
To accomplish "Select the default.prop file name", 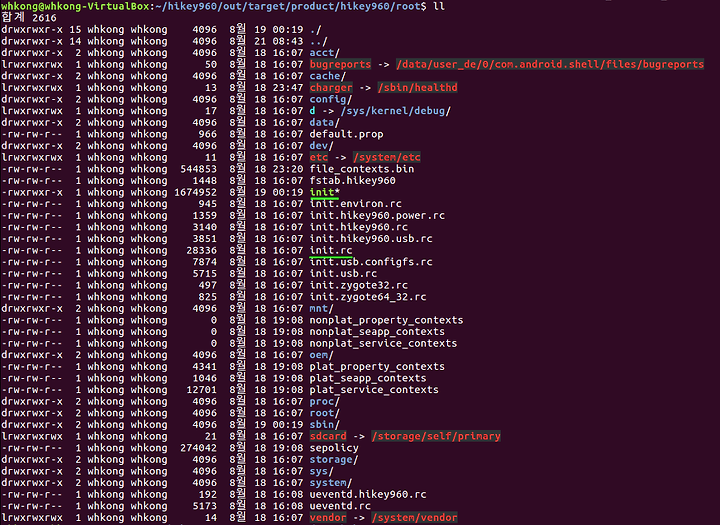I will click(346, 134).
